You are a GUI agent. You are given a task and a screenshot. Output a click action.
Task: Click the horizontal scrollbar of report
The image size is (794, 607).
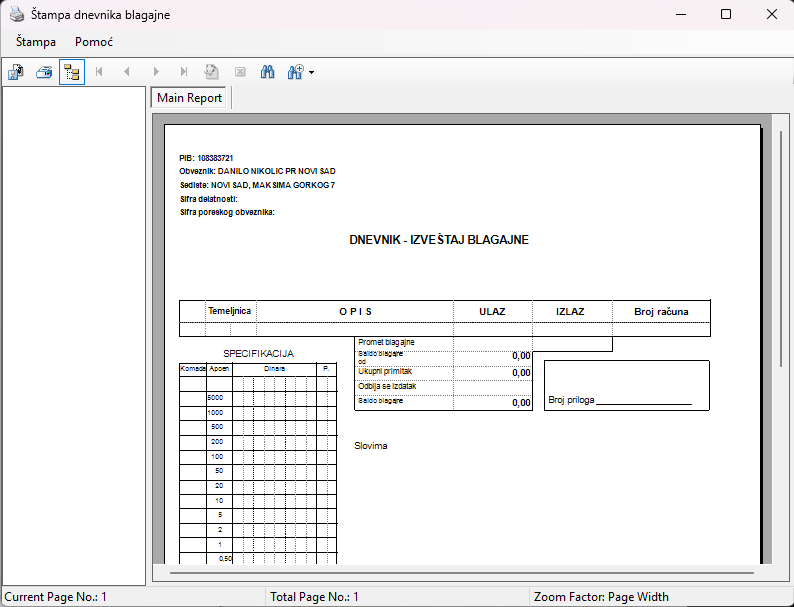click(462, 573)
